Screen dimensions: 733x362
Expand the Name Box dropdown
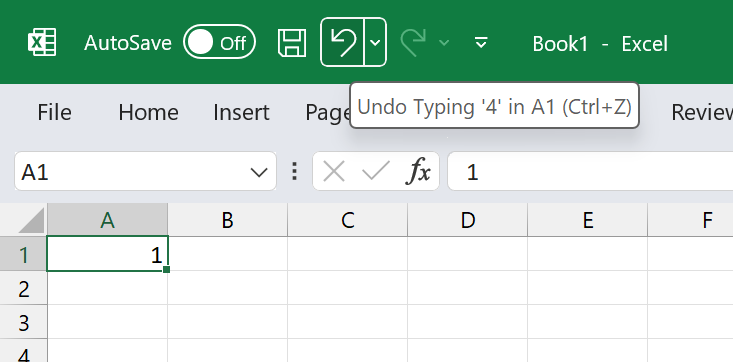pos(259,172)
